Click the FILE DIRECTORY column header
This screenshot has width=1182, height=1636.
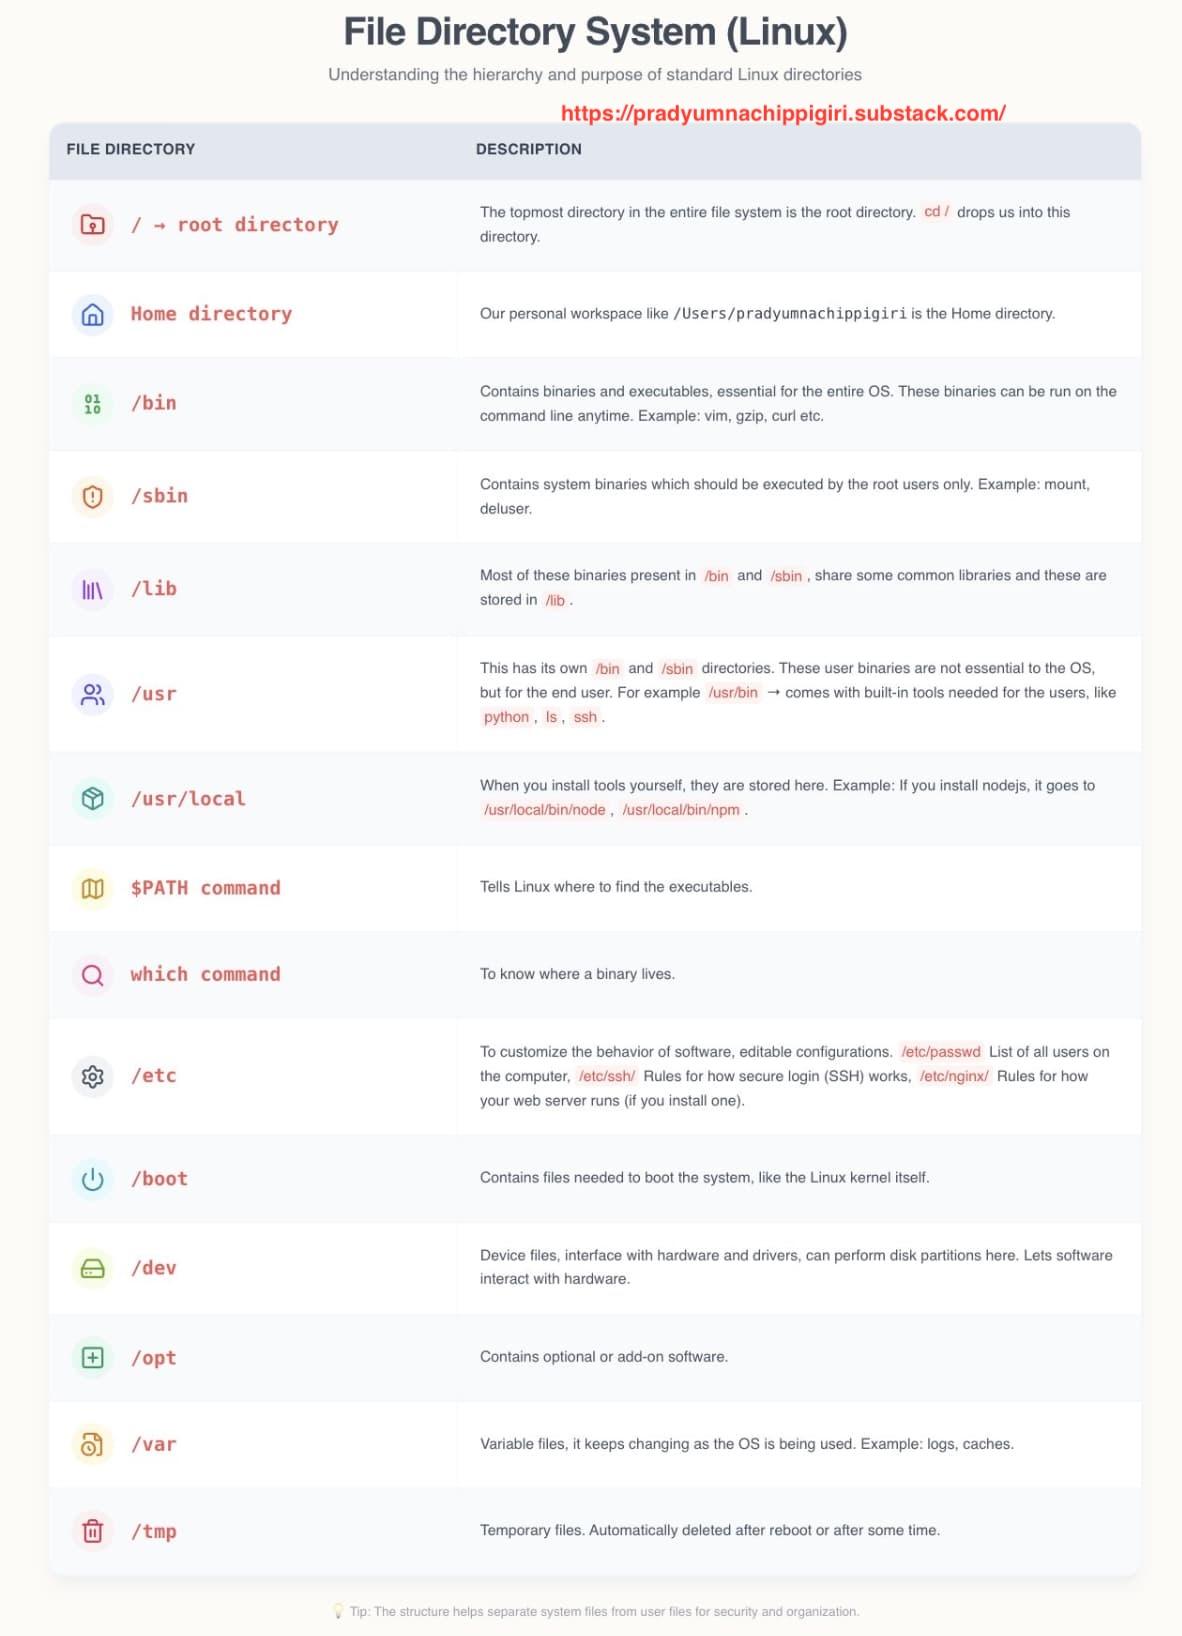[x=131, y=149]
